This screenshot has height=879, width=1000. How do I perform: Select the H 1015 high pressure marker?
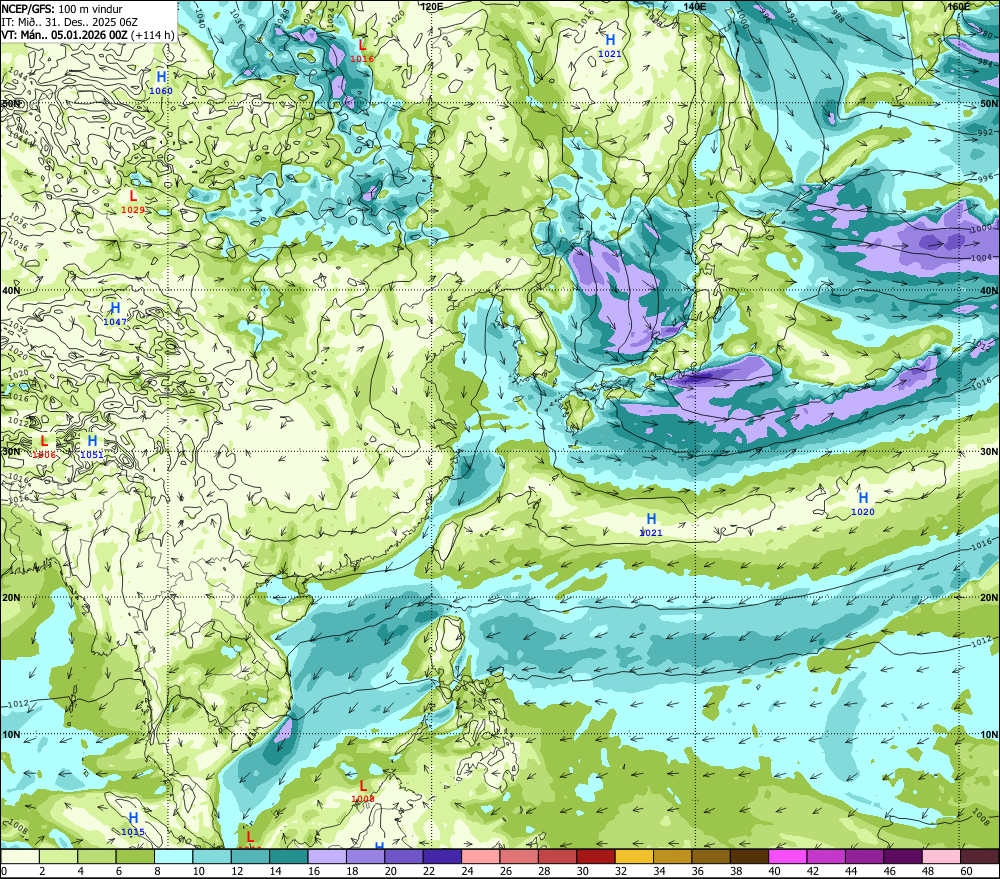tap(133, 824)
